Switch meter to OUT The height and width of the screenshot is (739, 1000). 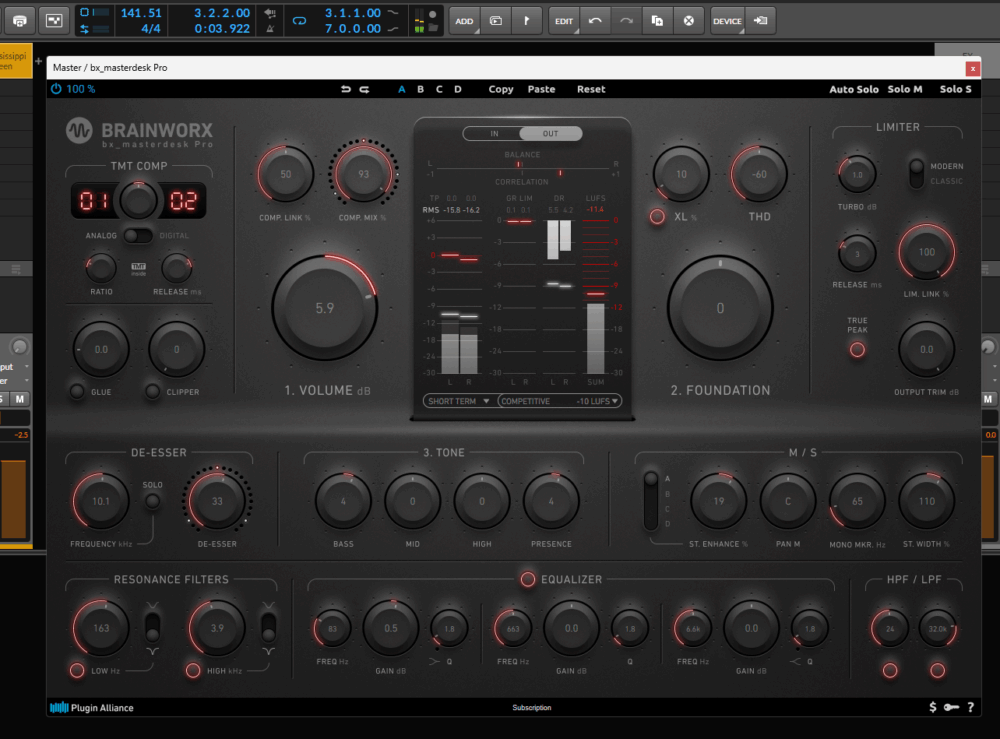(x=550, y=133)
